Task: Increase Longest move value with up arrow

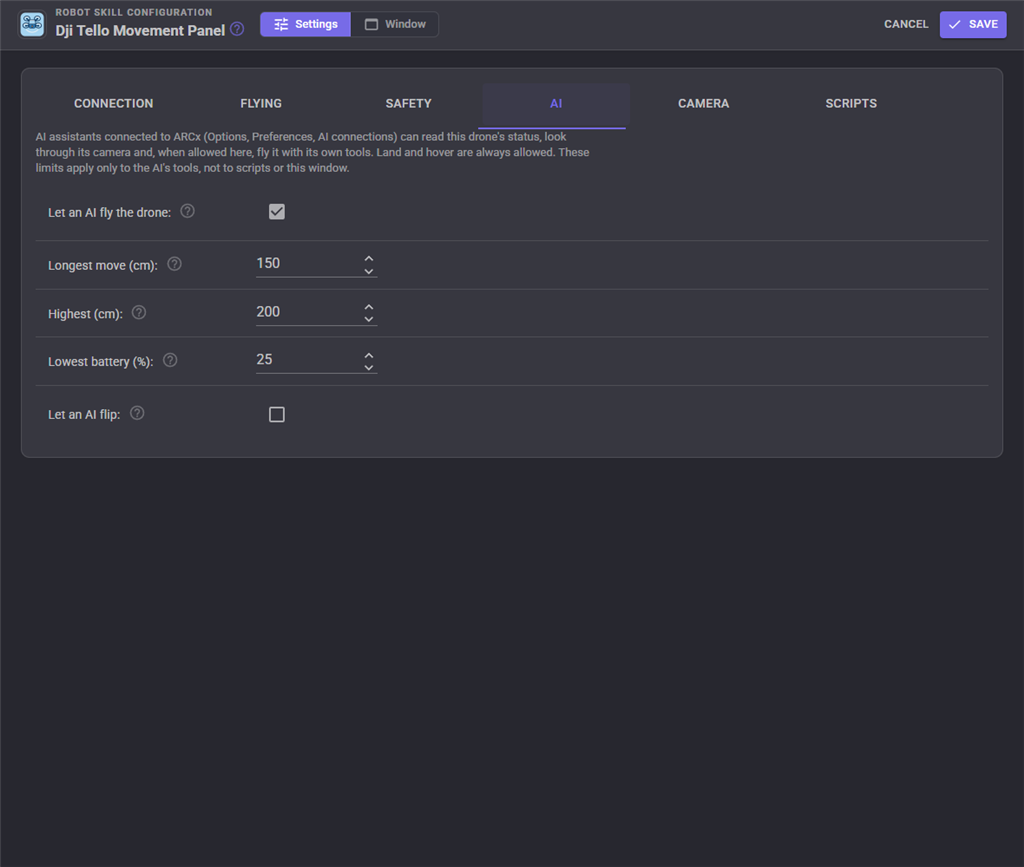Action: click(369, 259)
